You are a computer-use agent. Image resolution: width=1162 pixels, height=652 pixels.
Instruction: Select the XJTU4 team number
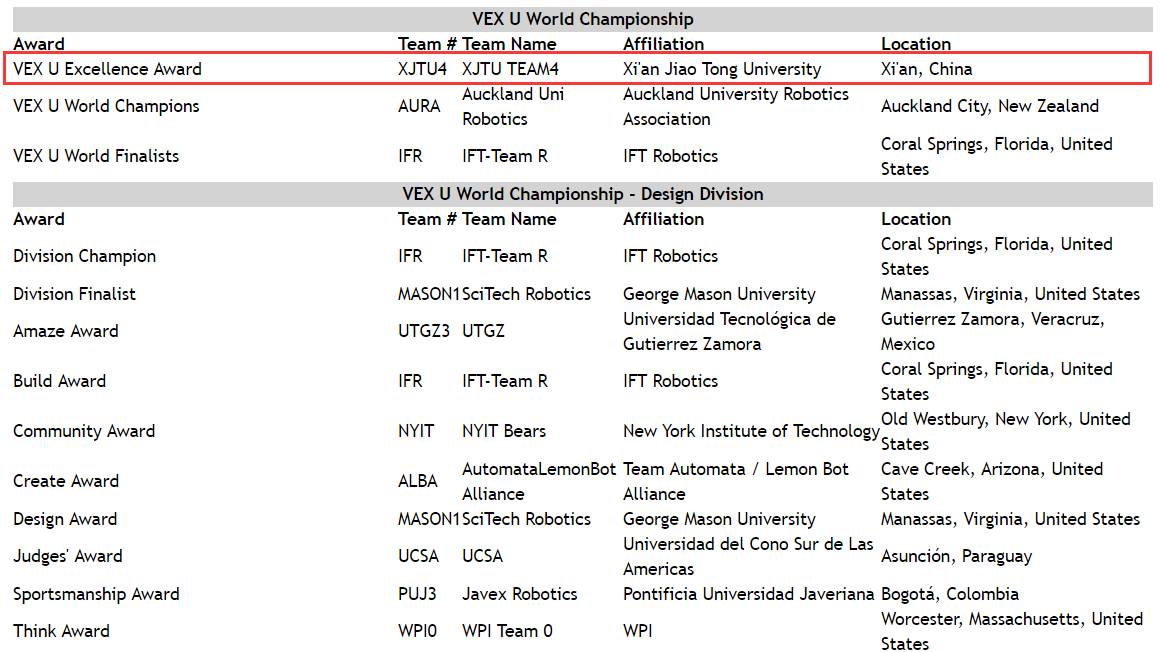pyautogui.click(x=422, y=69)
